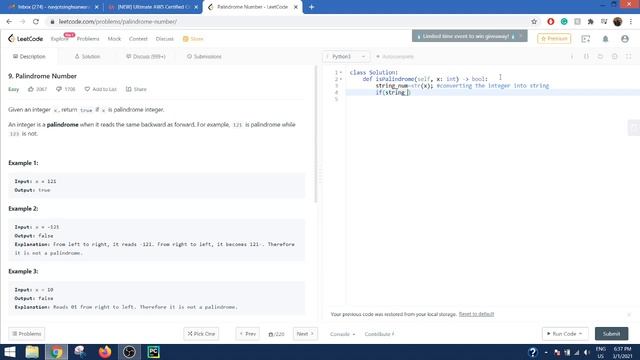Image resolution: width=640 pixels, height=360 pixels.
Task: Open the editor info icon
Action: 572,56
